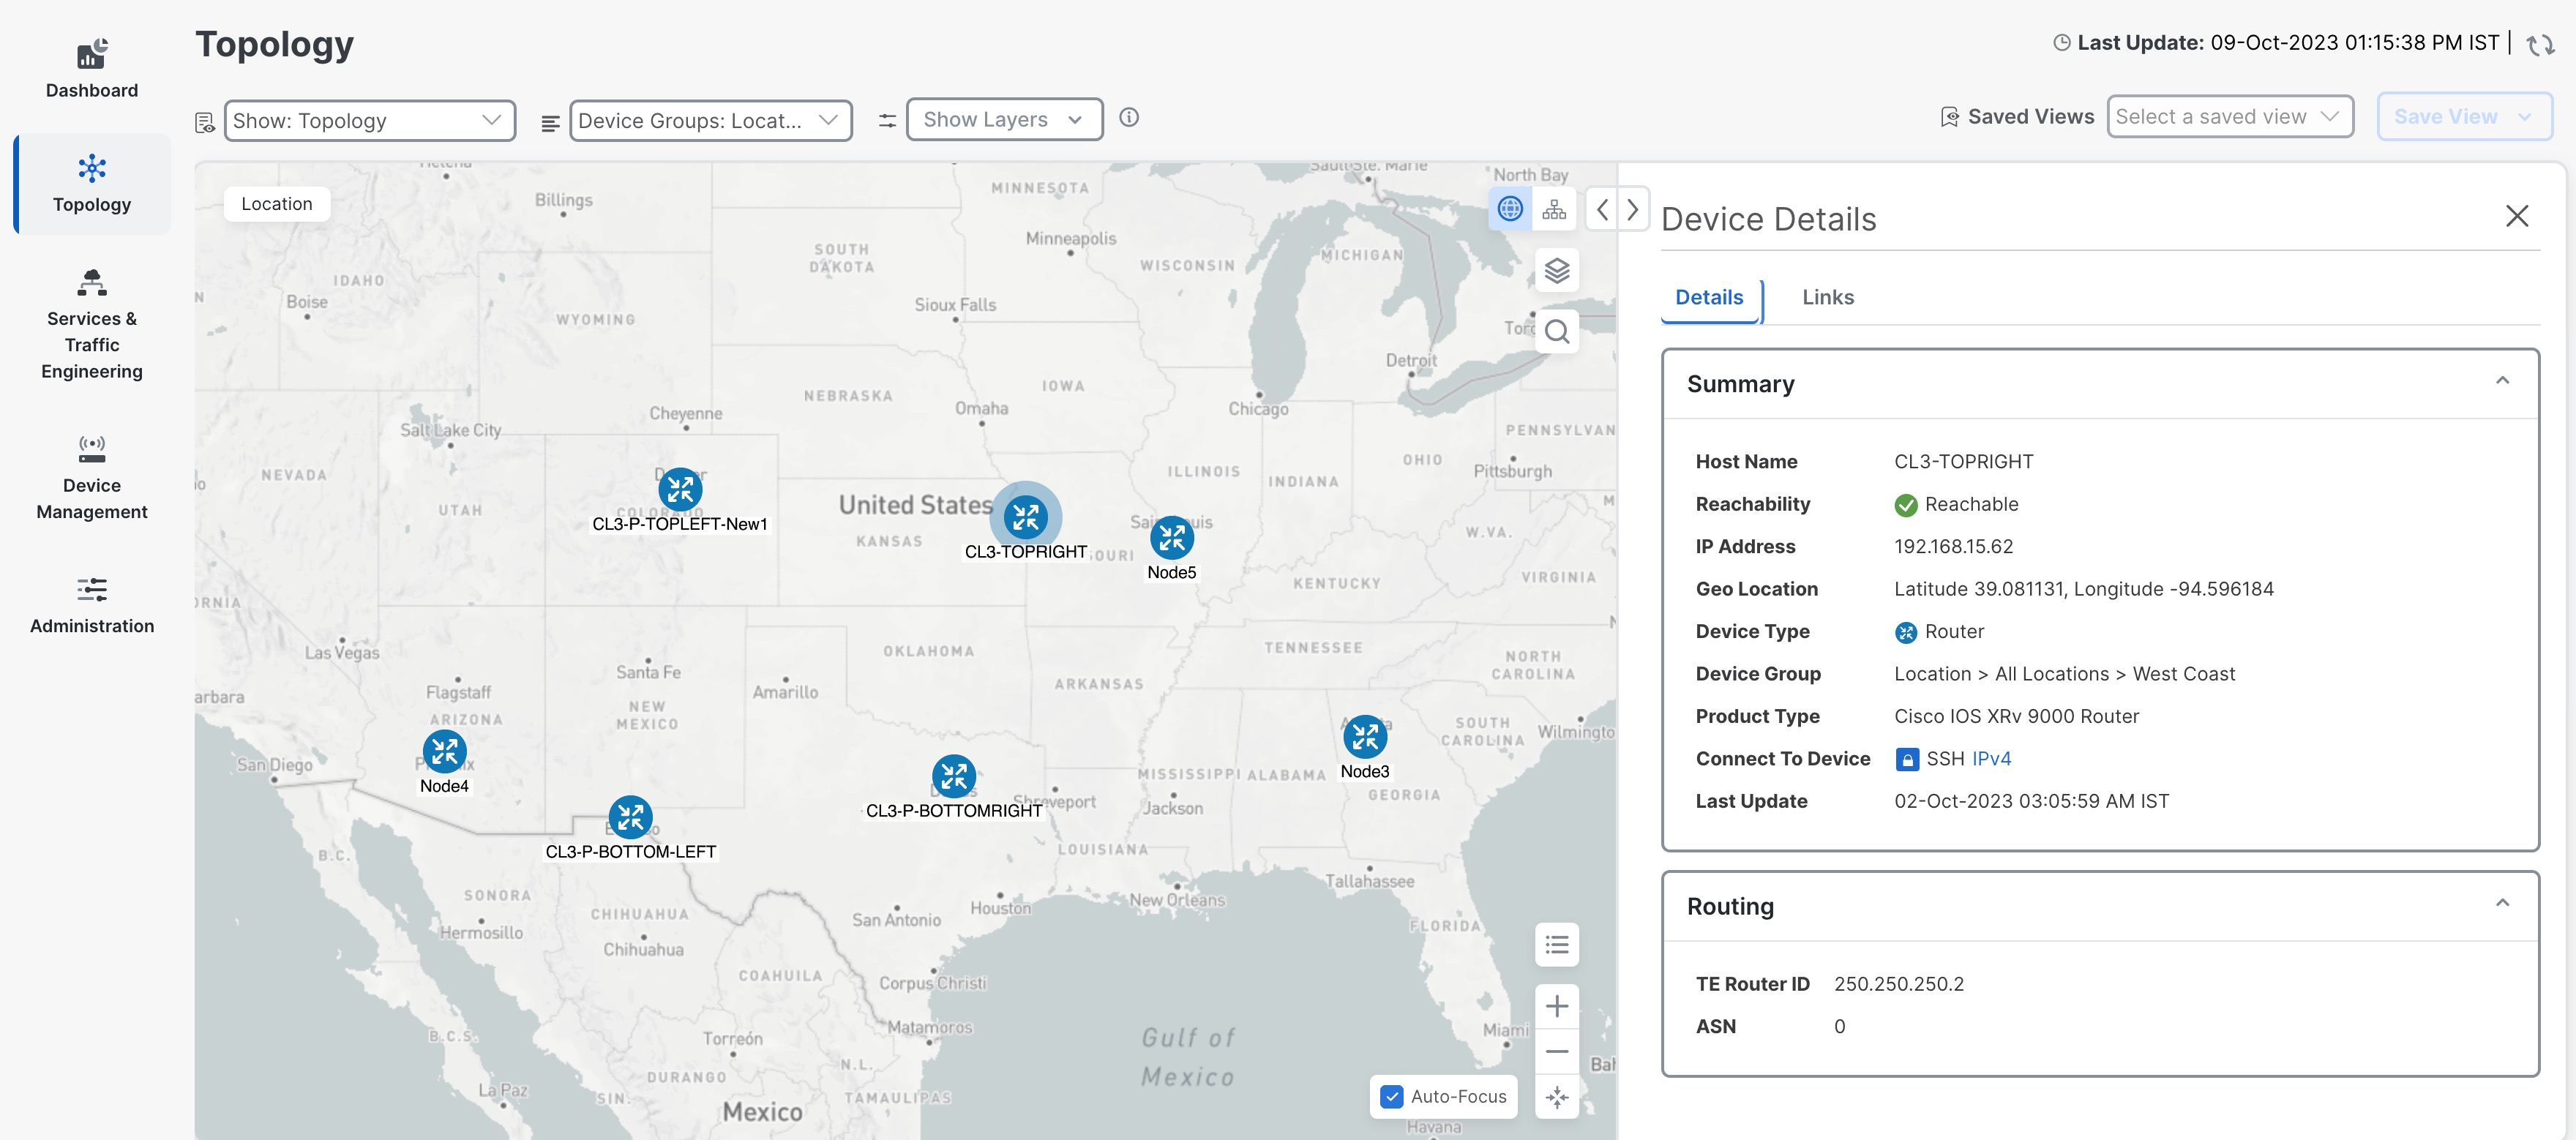Open Saved Views

point(2017,116)
